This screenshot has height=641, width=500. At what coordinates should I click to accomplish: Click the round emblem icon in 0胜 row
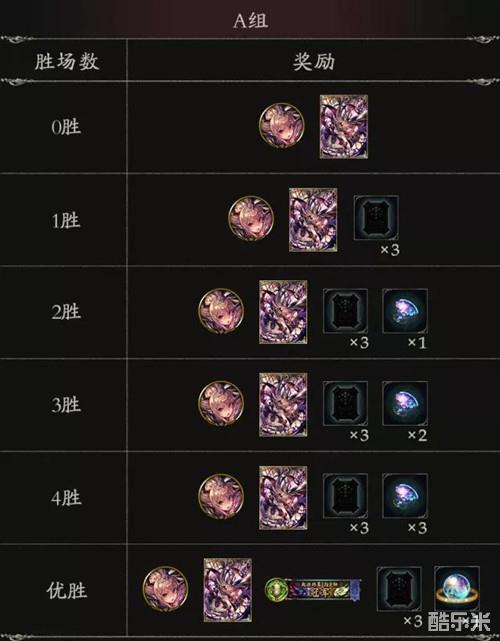coord(282,126)
